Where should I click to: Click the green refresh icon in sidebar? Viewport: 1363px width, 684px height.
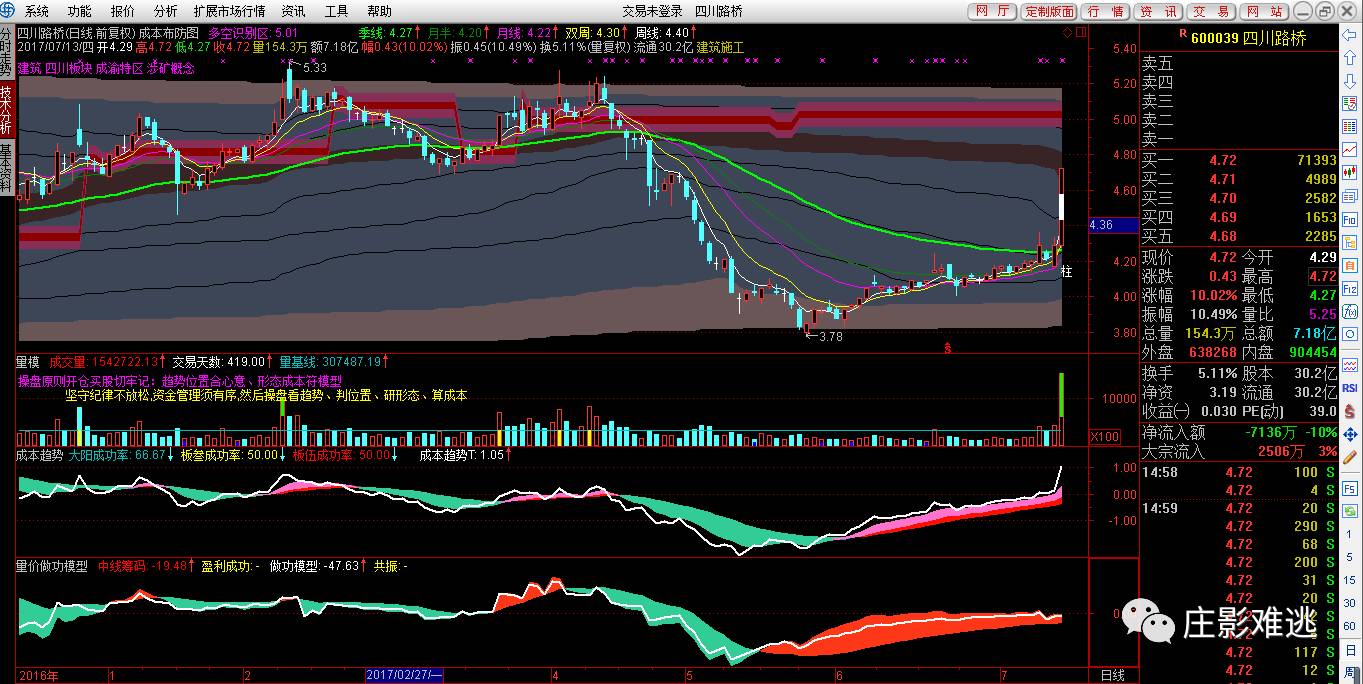[1349, 511]
